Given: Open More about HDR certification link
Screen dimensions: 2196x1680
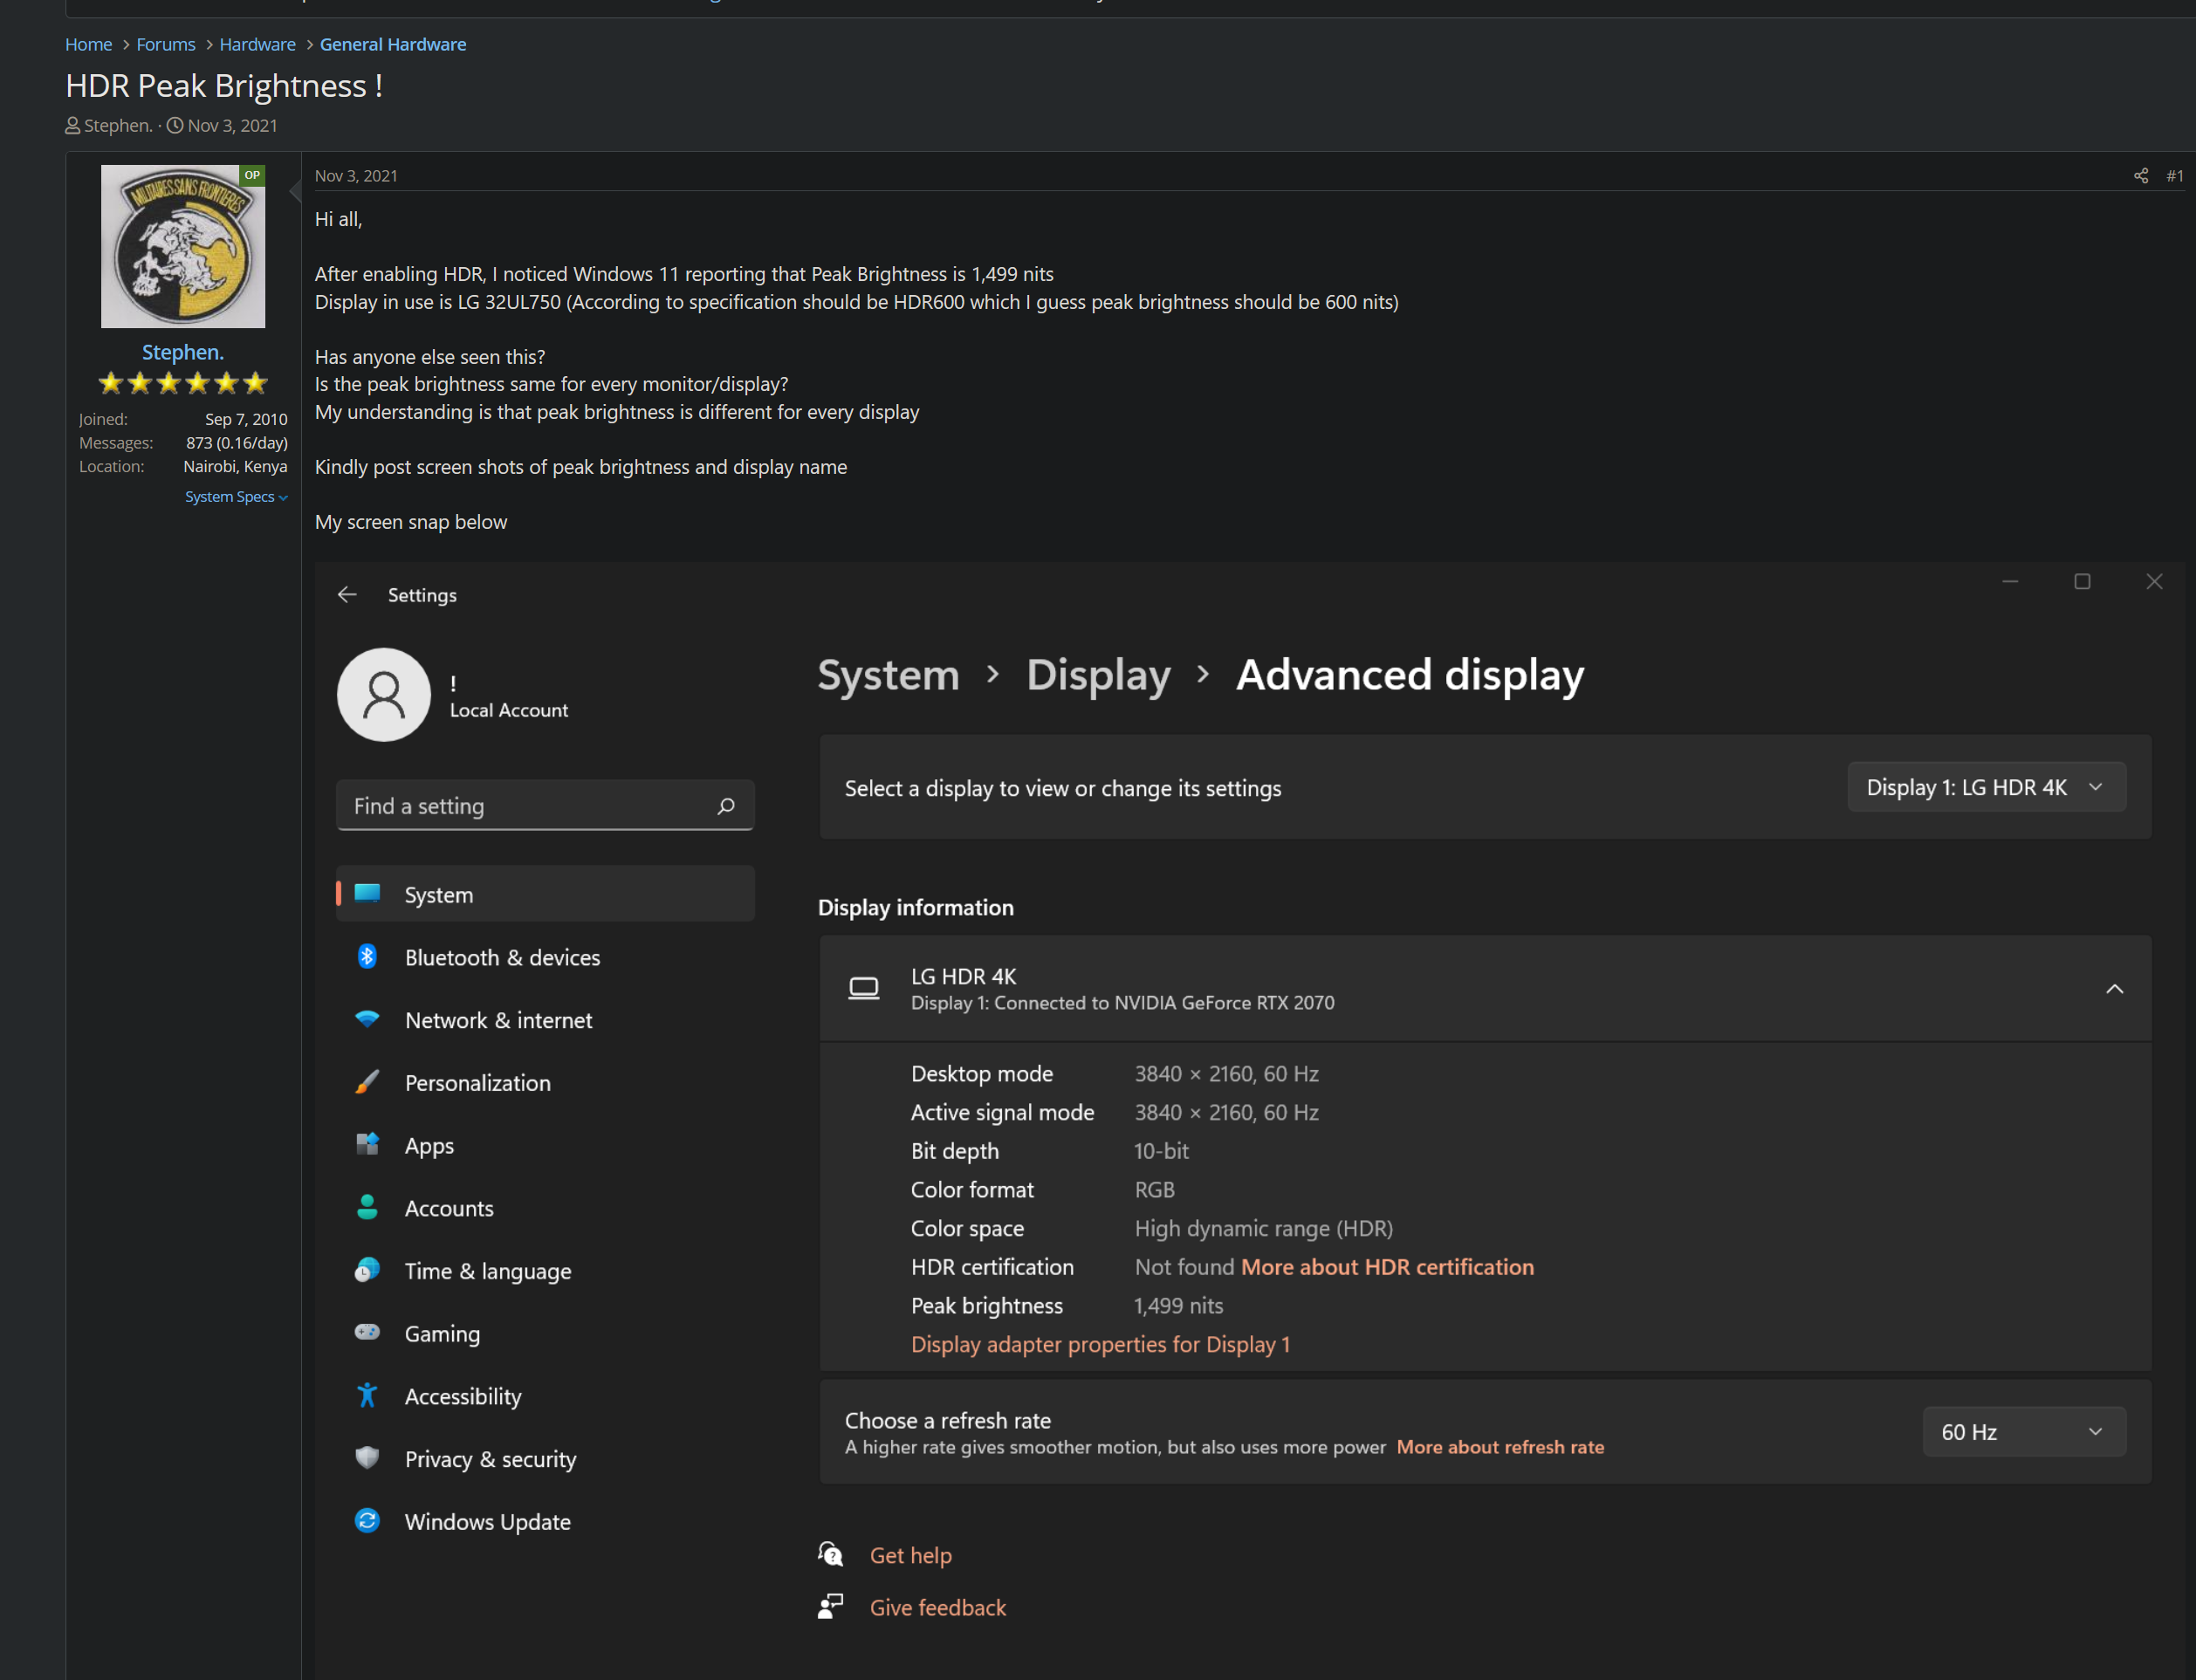Looking at the screenshot, I should [1388, 1266].
